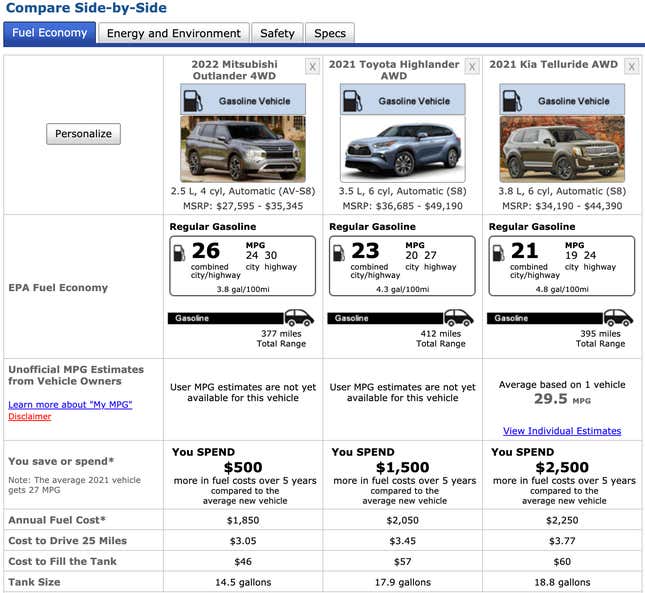Click the 17.9 gallons tank size
This screenshot has height=593, width=645.
click(403, 582)
